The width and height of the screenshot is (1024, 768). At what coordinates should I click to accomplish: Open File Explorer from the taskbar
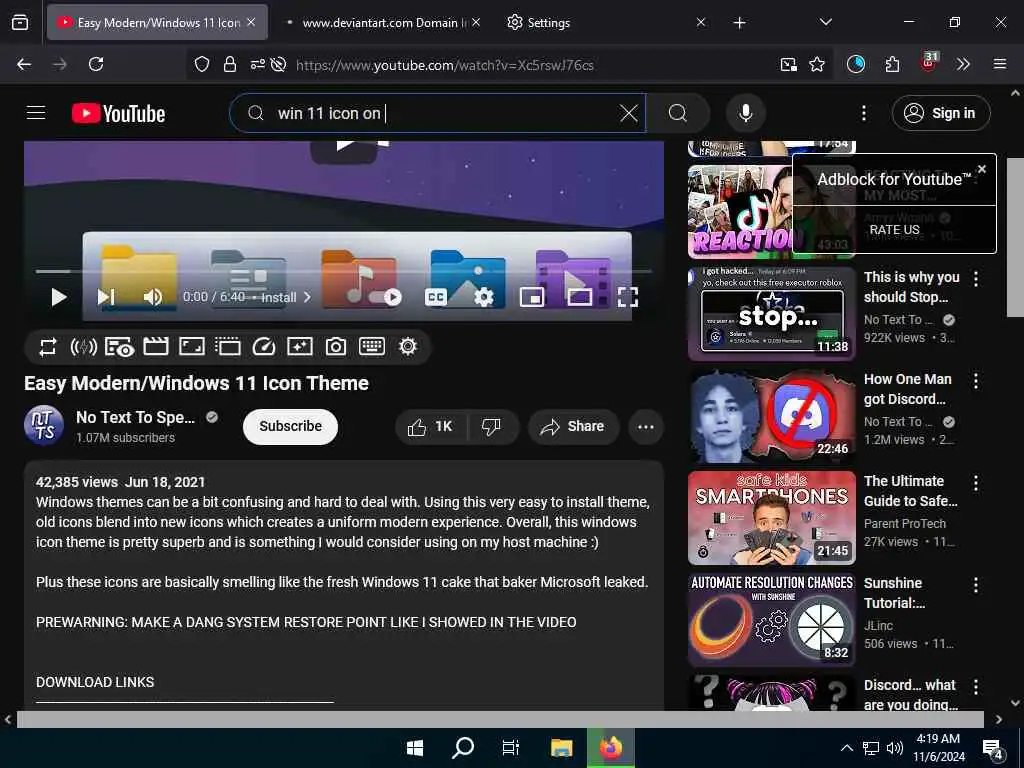561,748
